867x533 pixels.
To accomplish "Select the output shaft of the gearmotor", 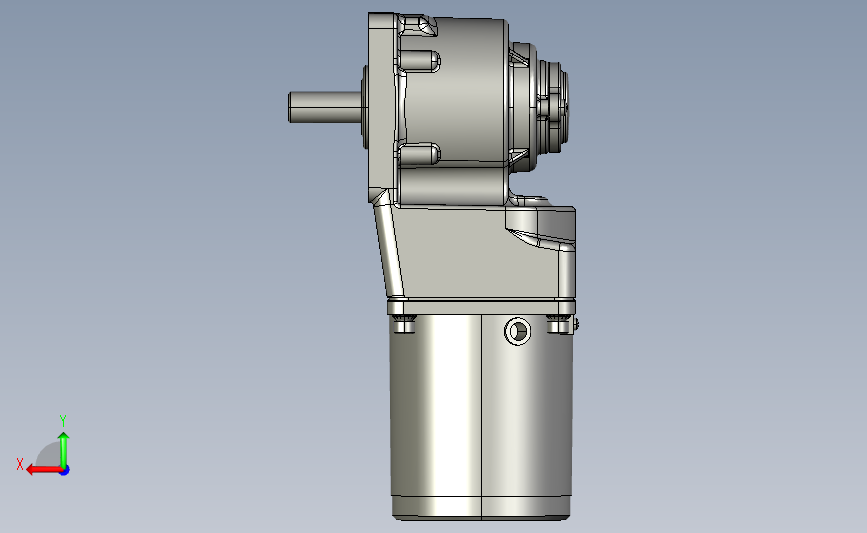I will [x=325, y=107].
